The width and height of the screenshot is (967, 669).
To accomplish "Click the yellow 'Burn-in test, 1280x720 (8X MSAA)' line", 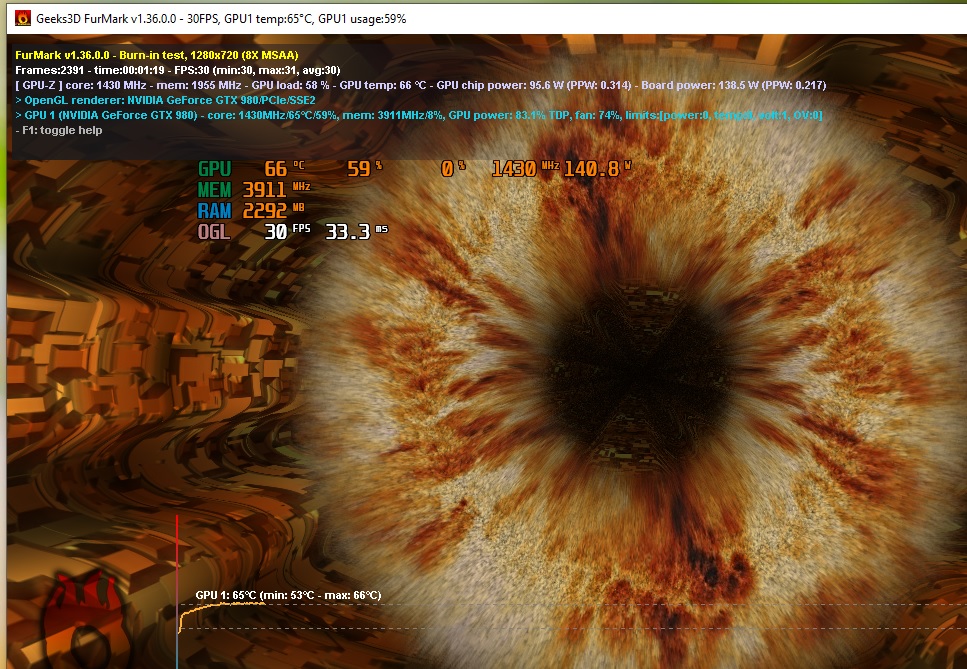I will tap(157, 55).
